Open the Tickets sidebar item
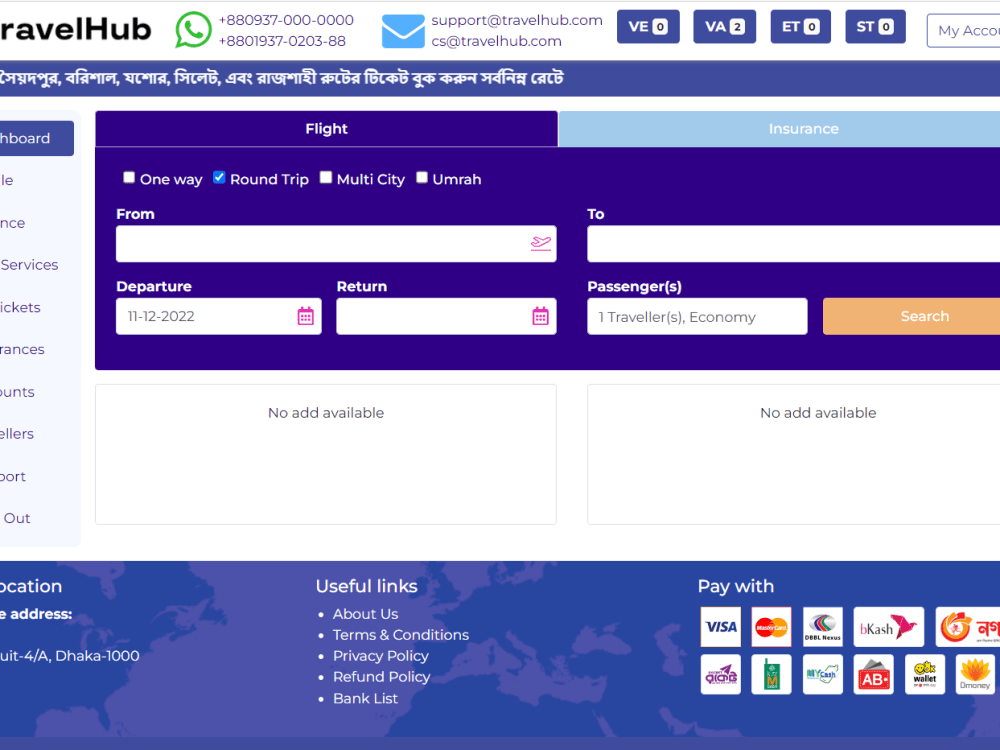 click(x=20, y=307)
